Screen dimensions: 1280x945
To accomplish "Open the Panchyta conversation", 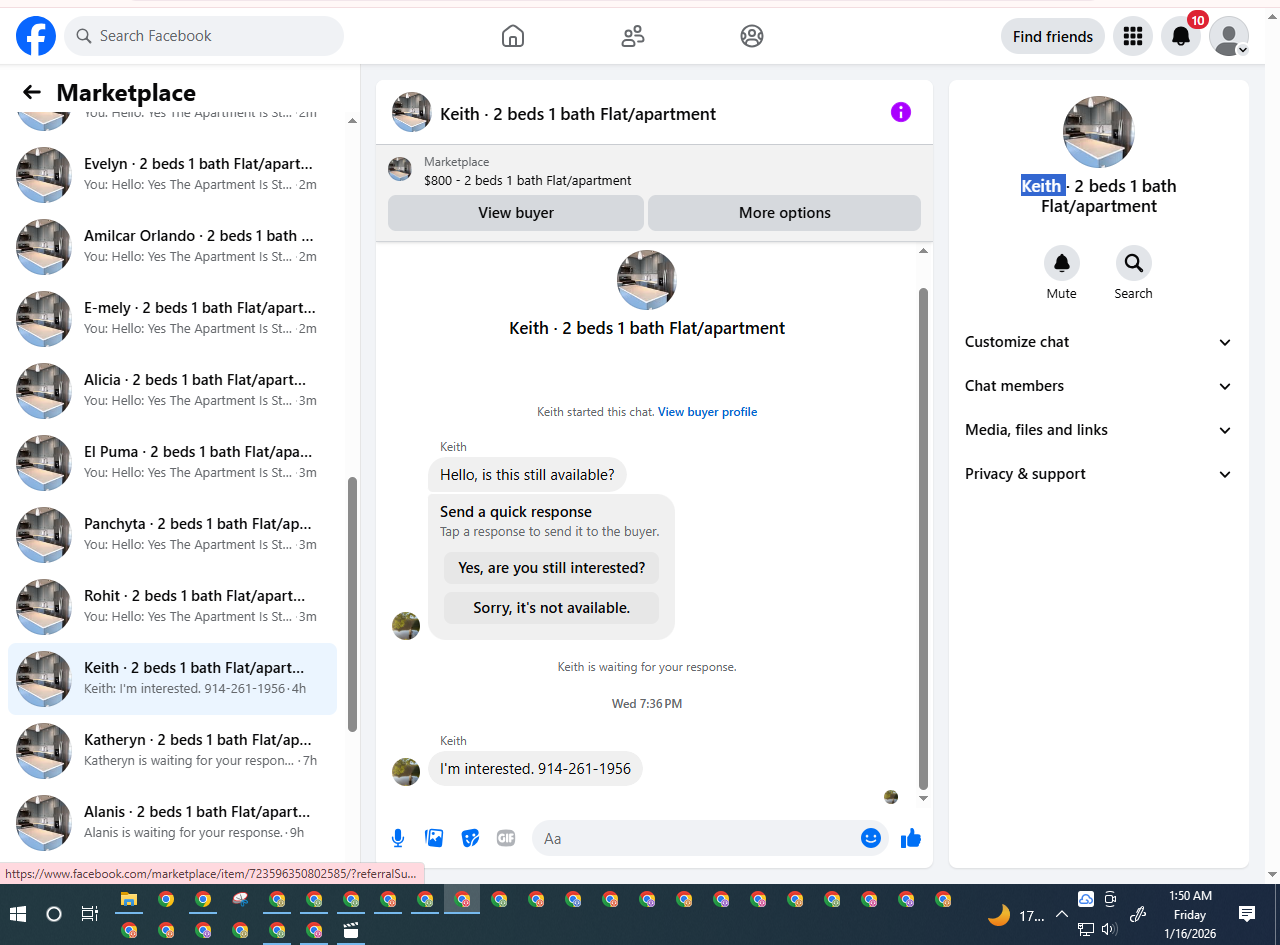I will 172,534.
